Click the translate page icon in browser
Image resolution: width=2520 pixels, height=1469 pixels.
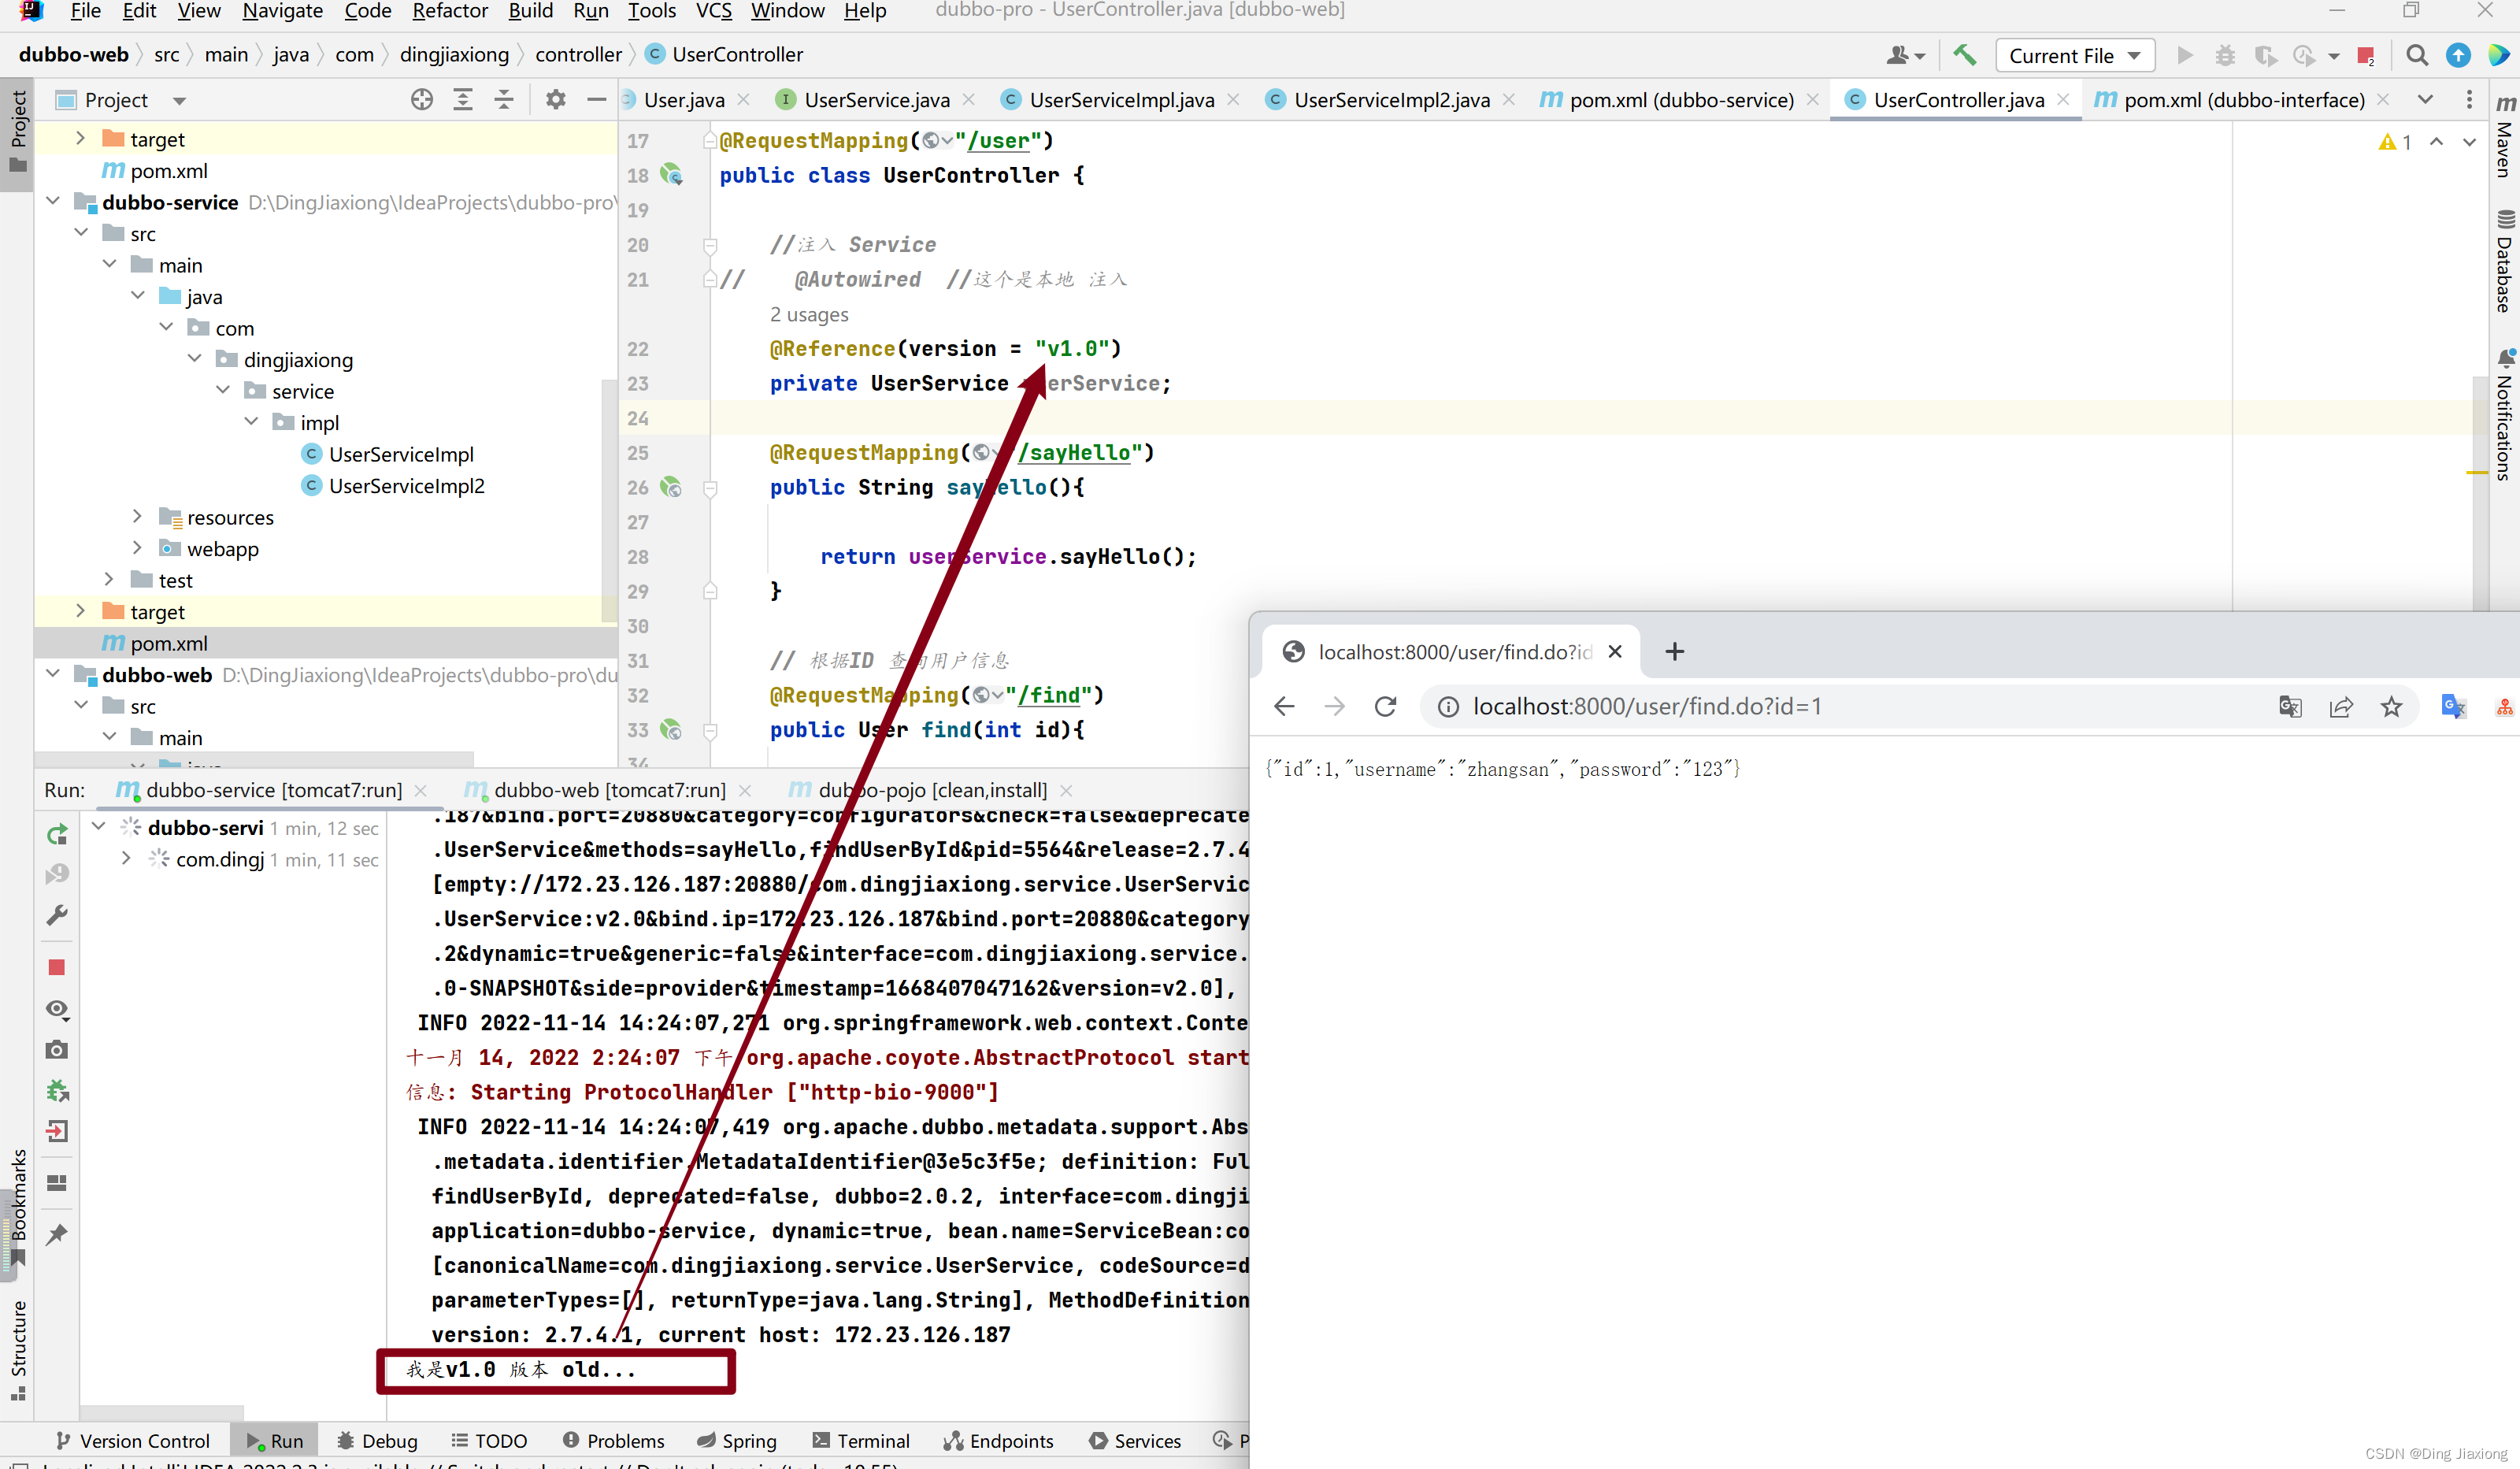click(2290, 707)
